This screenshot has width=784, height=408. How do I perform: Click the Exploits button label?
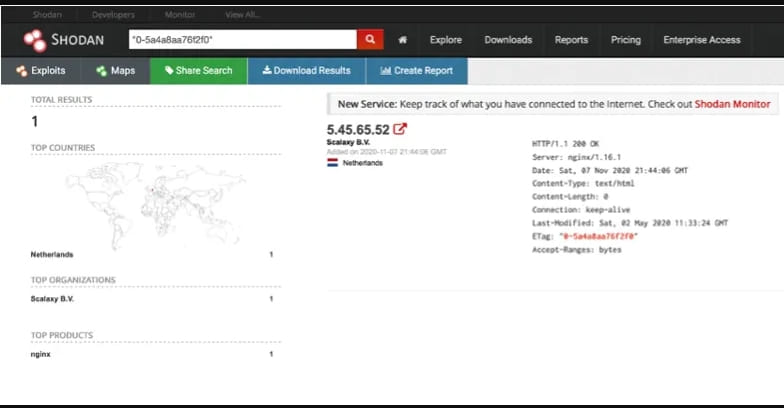(x=48, y=71)
